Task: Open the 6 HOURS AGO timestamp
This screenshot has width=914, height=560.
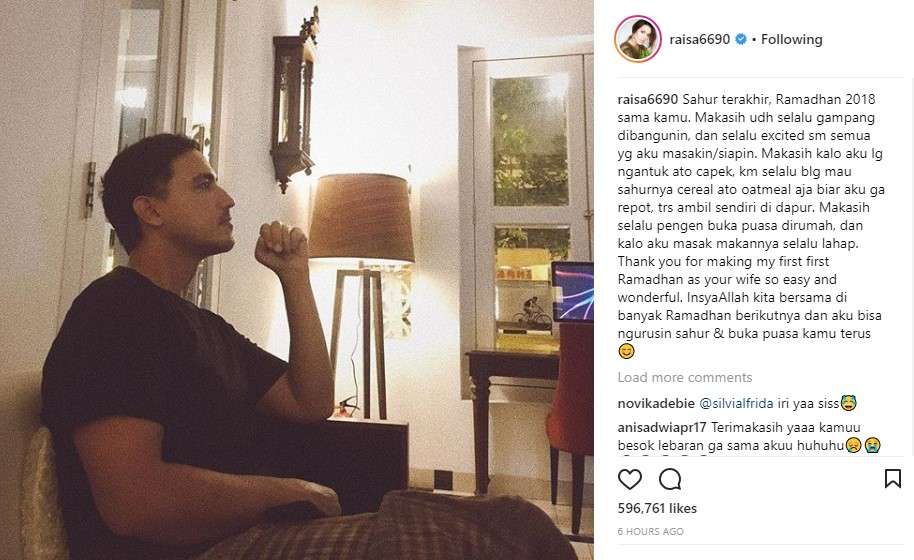Action: [651, 531]
